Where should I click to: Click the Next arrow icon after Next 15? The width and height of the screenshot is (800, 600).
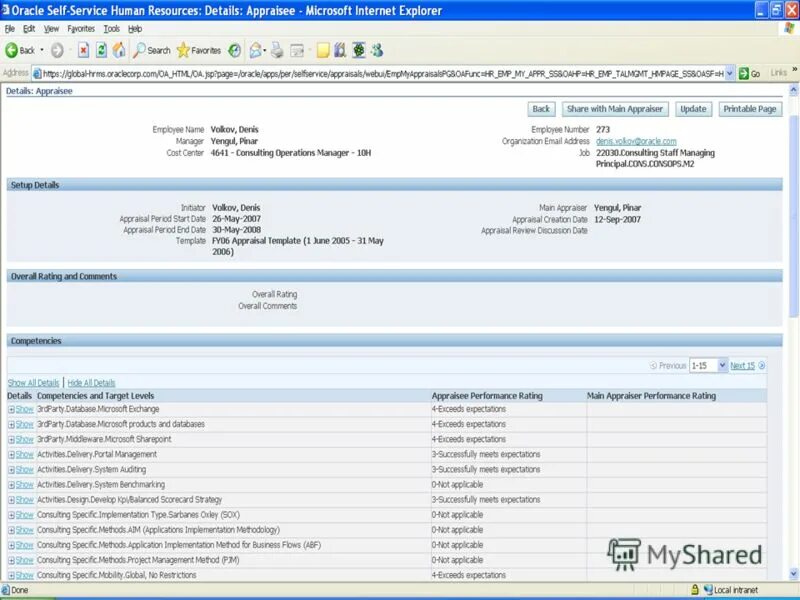point(762,365)
